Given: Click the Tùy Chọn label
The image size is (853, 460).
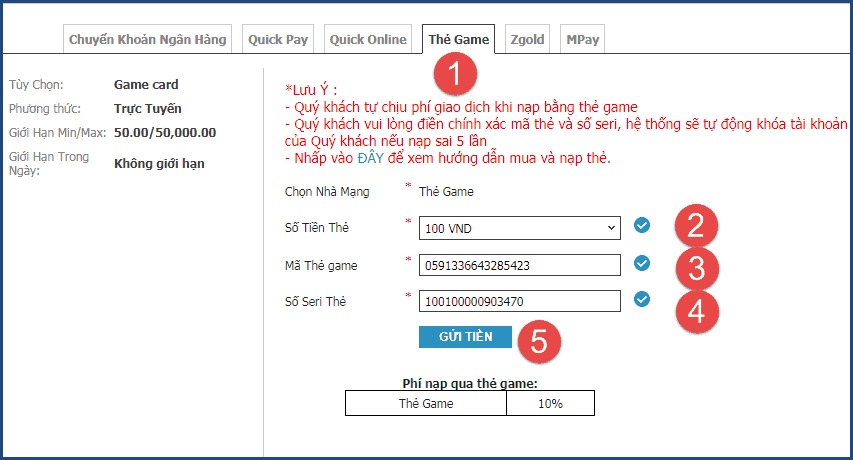Looking at the screenshot, I should tap(36, 85).
